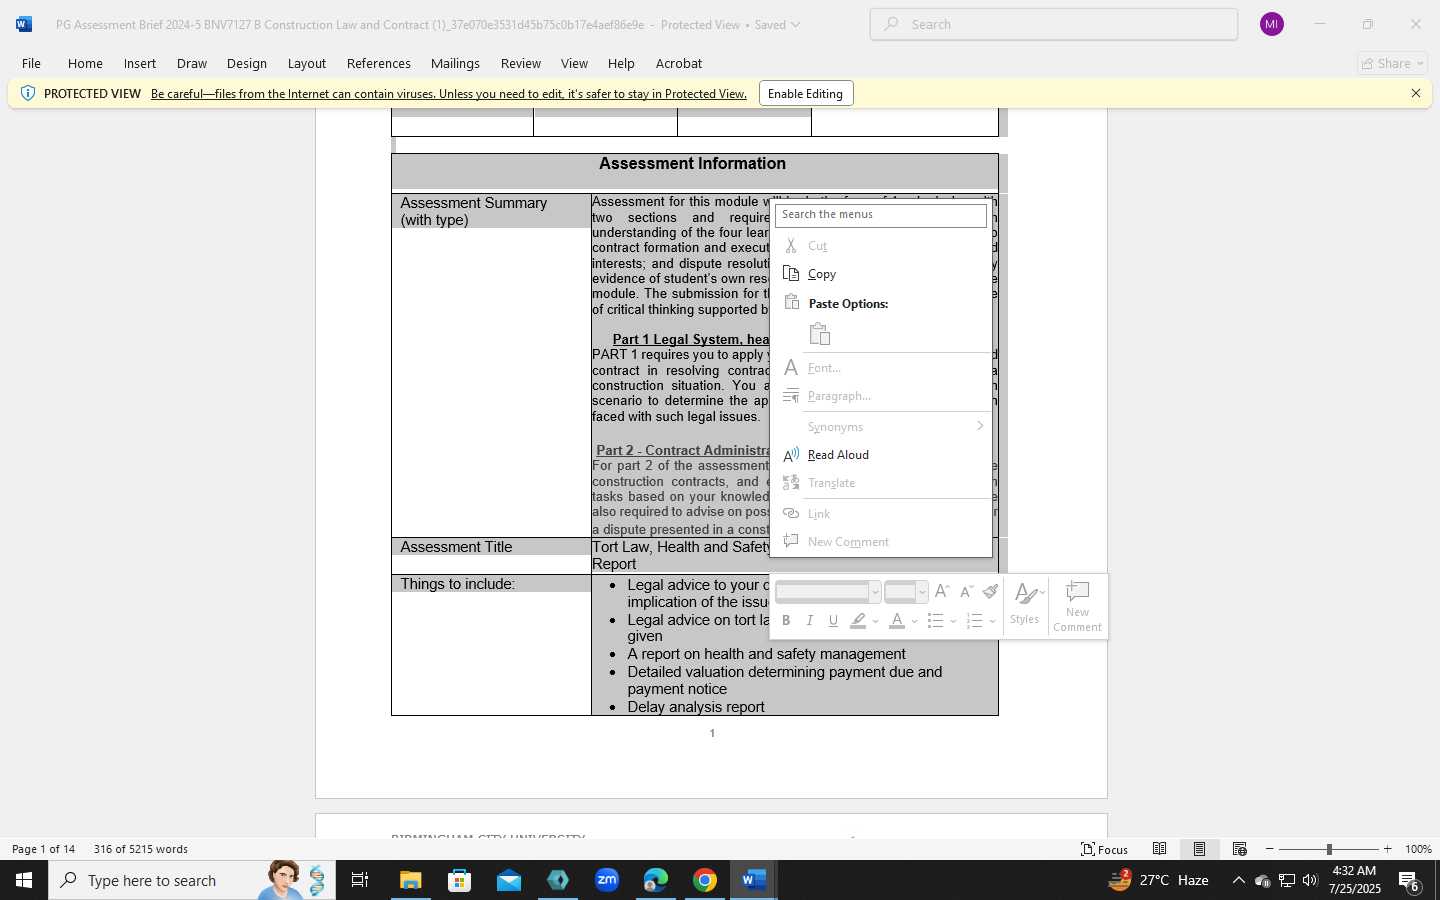Switch to the Review tab
Image resolution: width=1440 pixels, height=900 pixels.
pos(520,63)
